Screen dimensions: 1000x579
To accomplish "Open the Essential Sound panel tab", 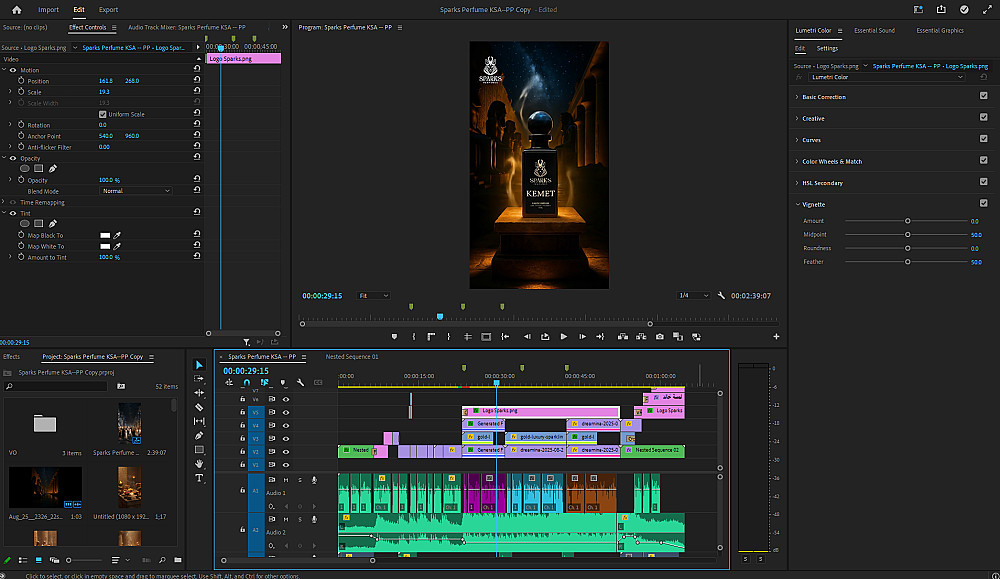I will 873,31.
